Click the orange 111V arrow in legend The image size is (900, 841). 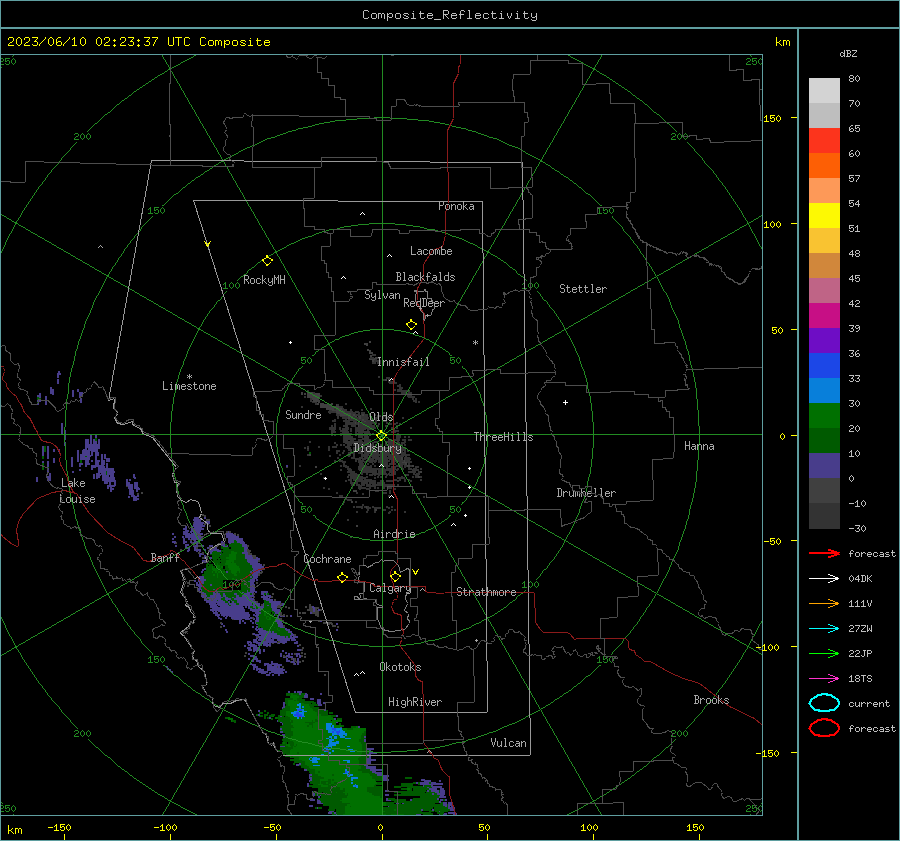(x=824, y=603)
